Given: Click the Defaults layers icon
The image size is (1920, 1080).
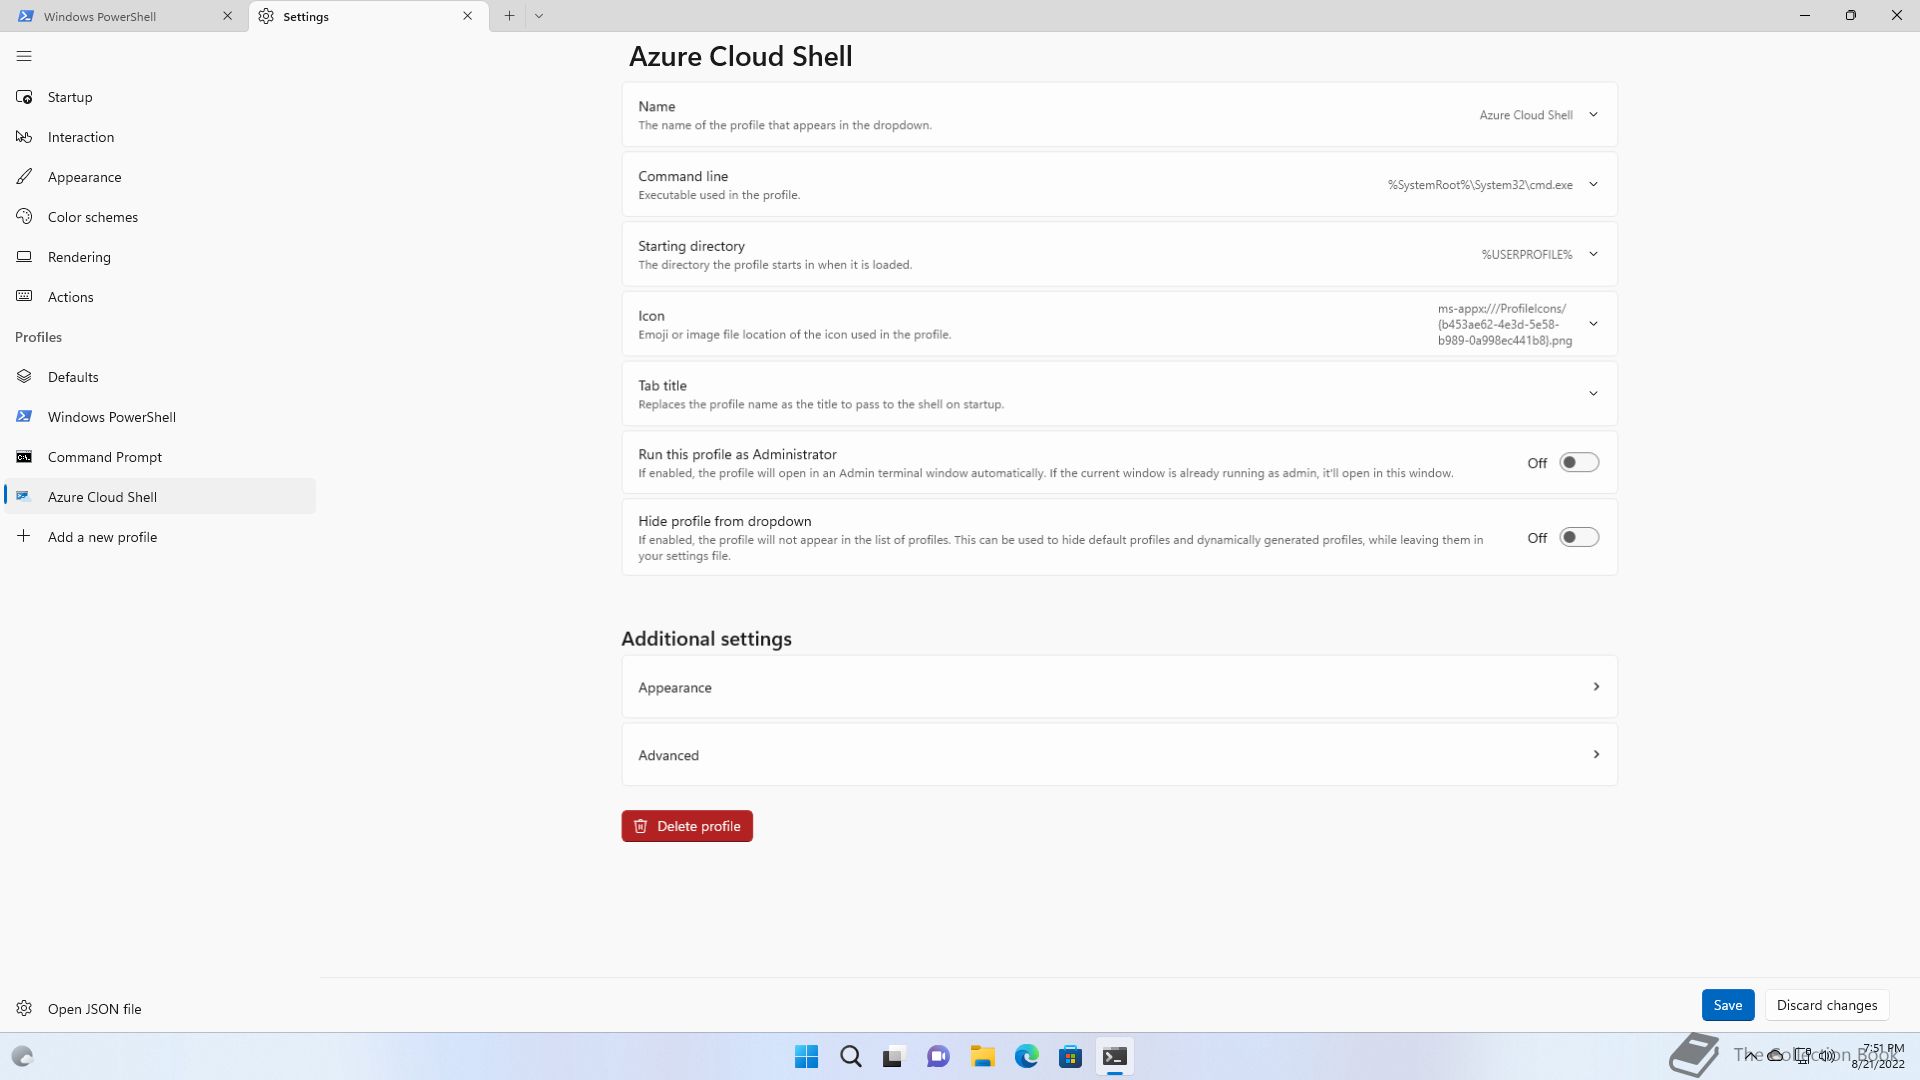Looking at the screenshot, I should (x=24, y=377).
